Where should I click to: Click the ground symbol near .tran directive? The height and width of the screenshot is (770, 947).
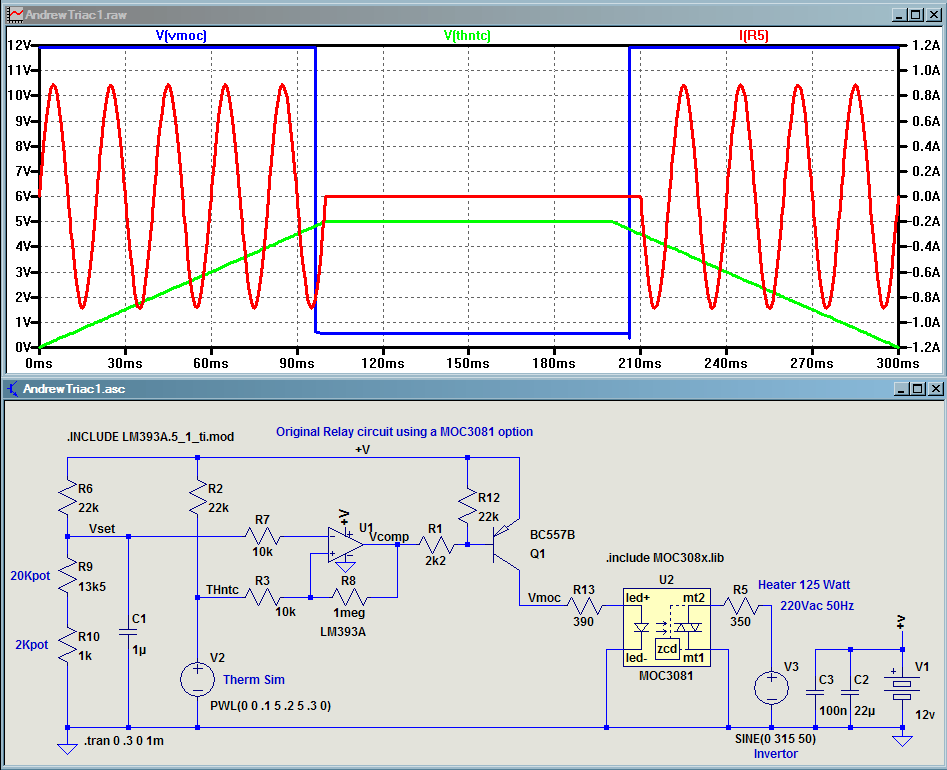click(x=68, y=747)
